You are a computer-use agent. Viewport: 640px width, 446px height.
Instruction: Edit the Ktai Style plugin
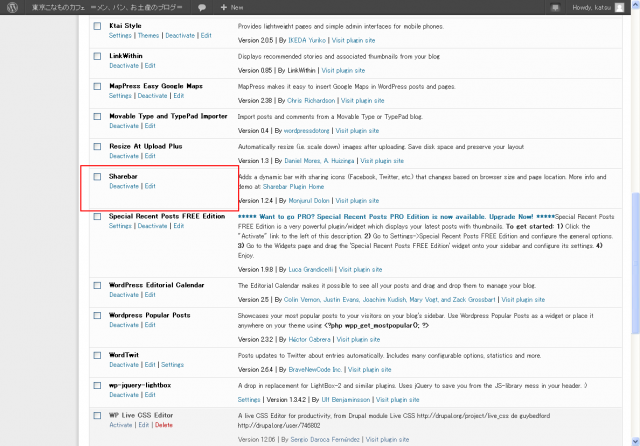[206, 36]
